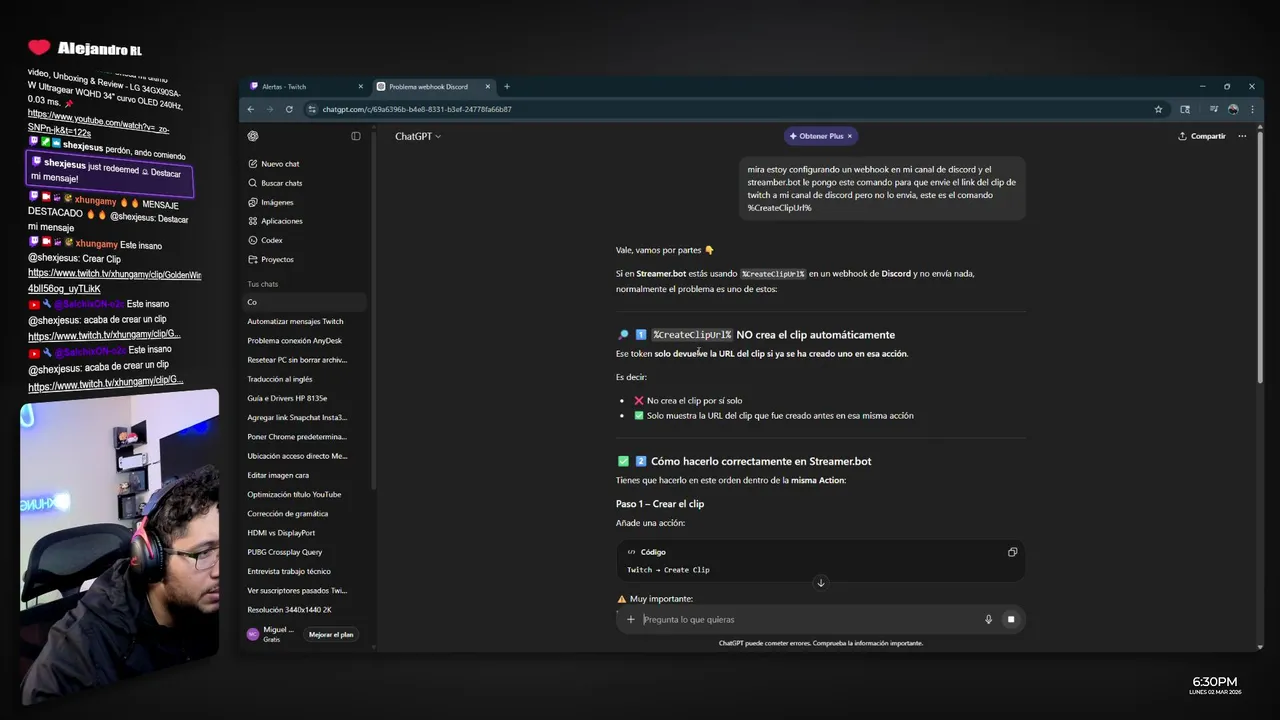Go forward in browser history

pyautogui.click(x=270, y=109)
